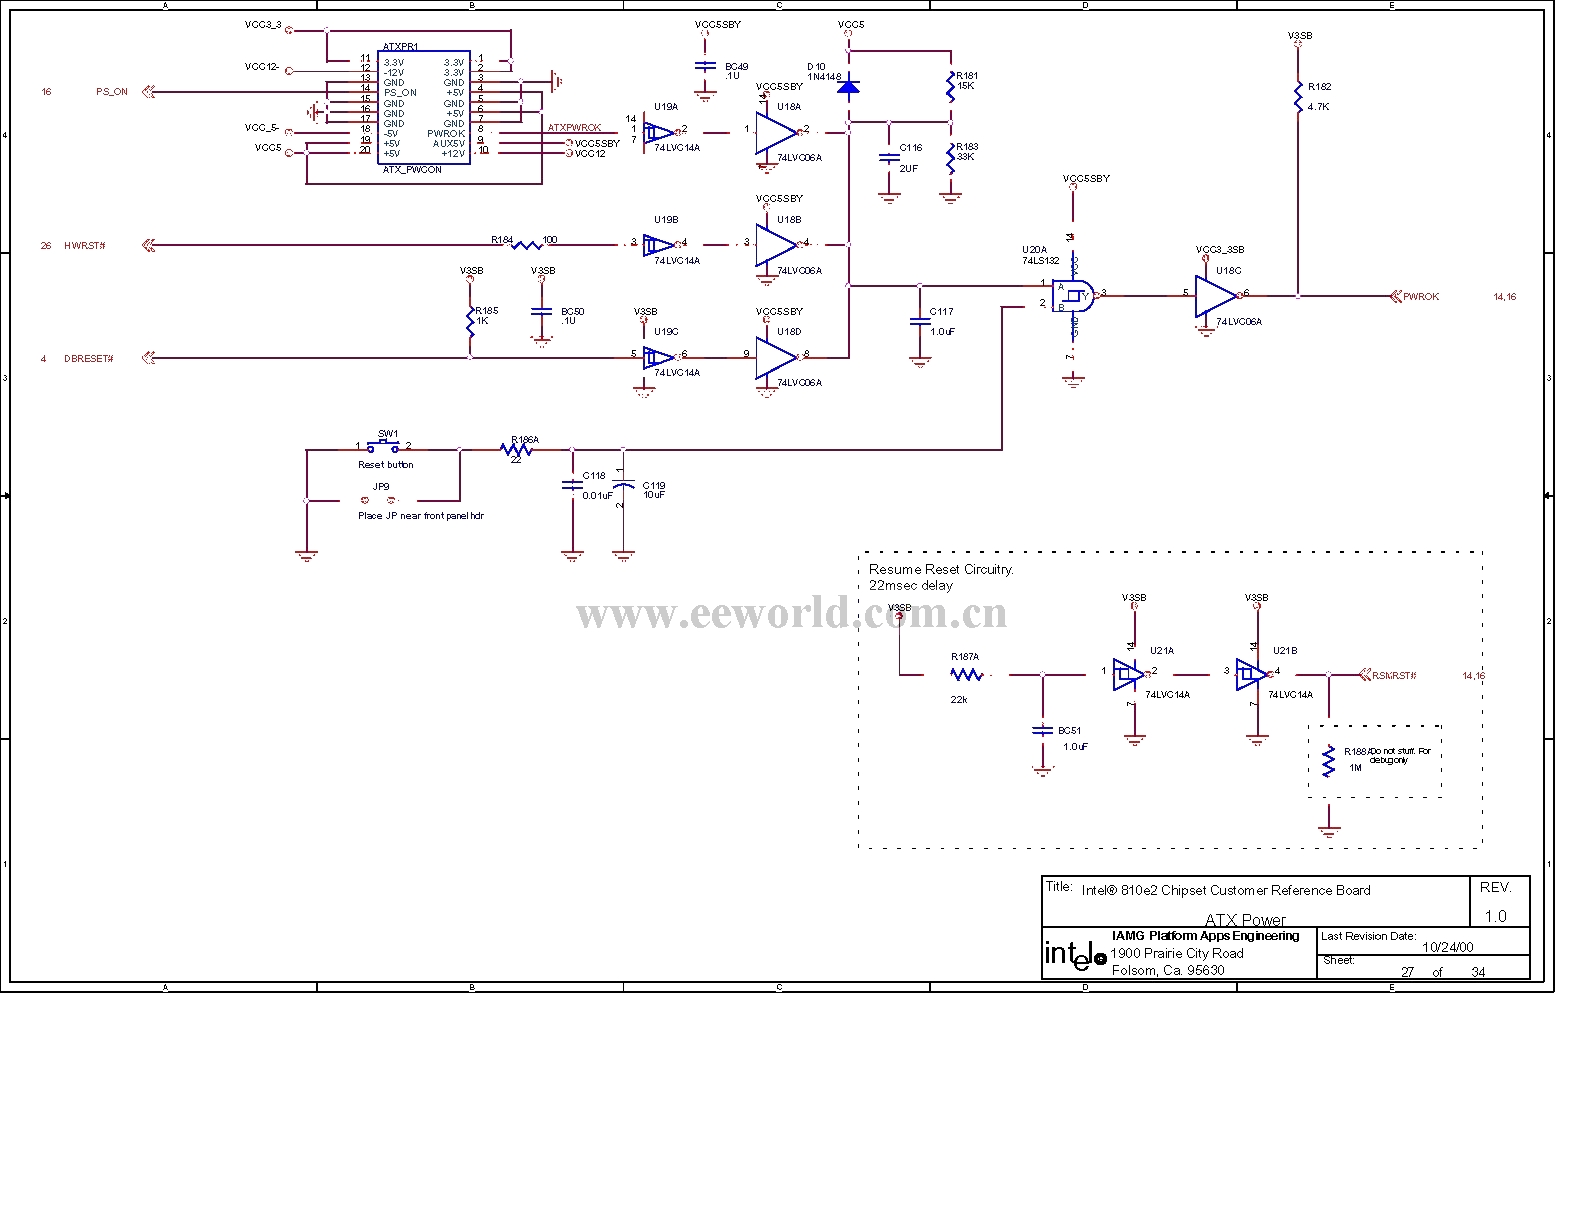
Task: Select the title 'Intel® 810e2 Chipset Customer Reference Board'
Action: pos(1226,890)
